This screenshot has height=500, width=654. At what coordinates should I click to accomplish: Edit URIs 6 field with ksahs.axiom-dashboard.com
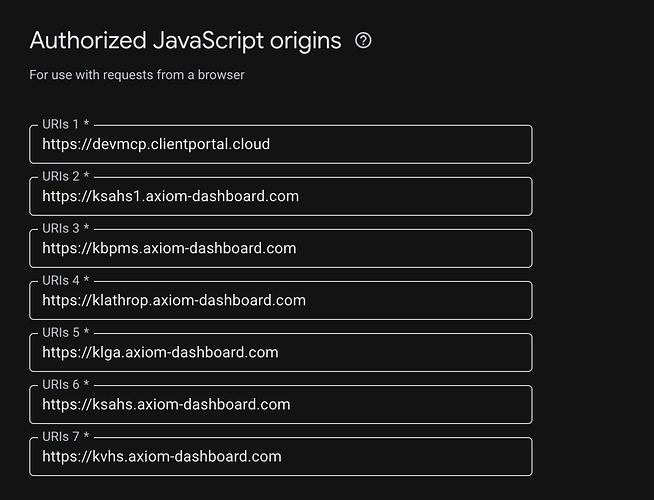(x=281, y=405)
